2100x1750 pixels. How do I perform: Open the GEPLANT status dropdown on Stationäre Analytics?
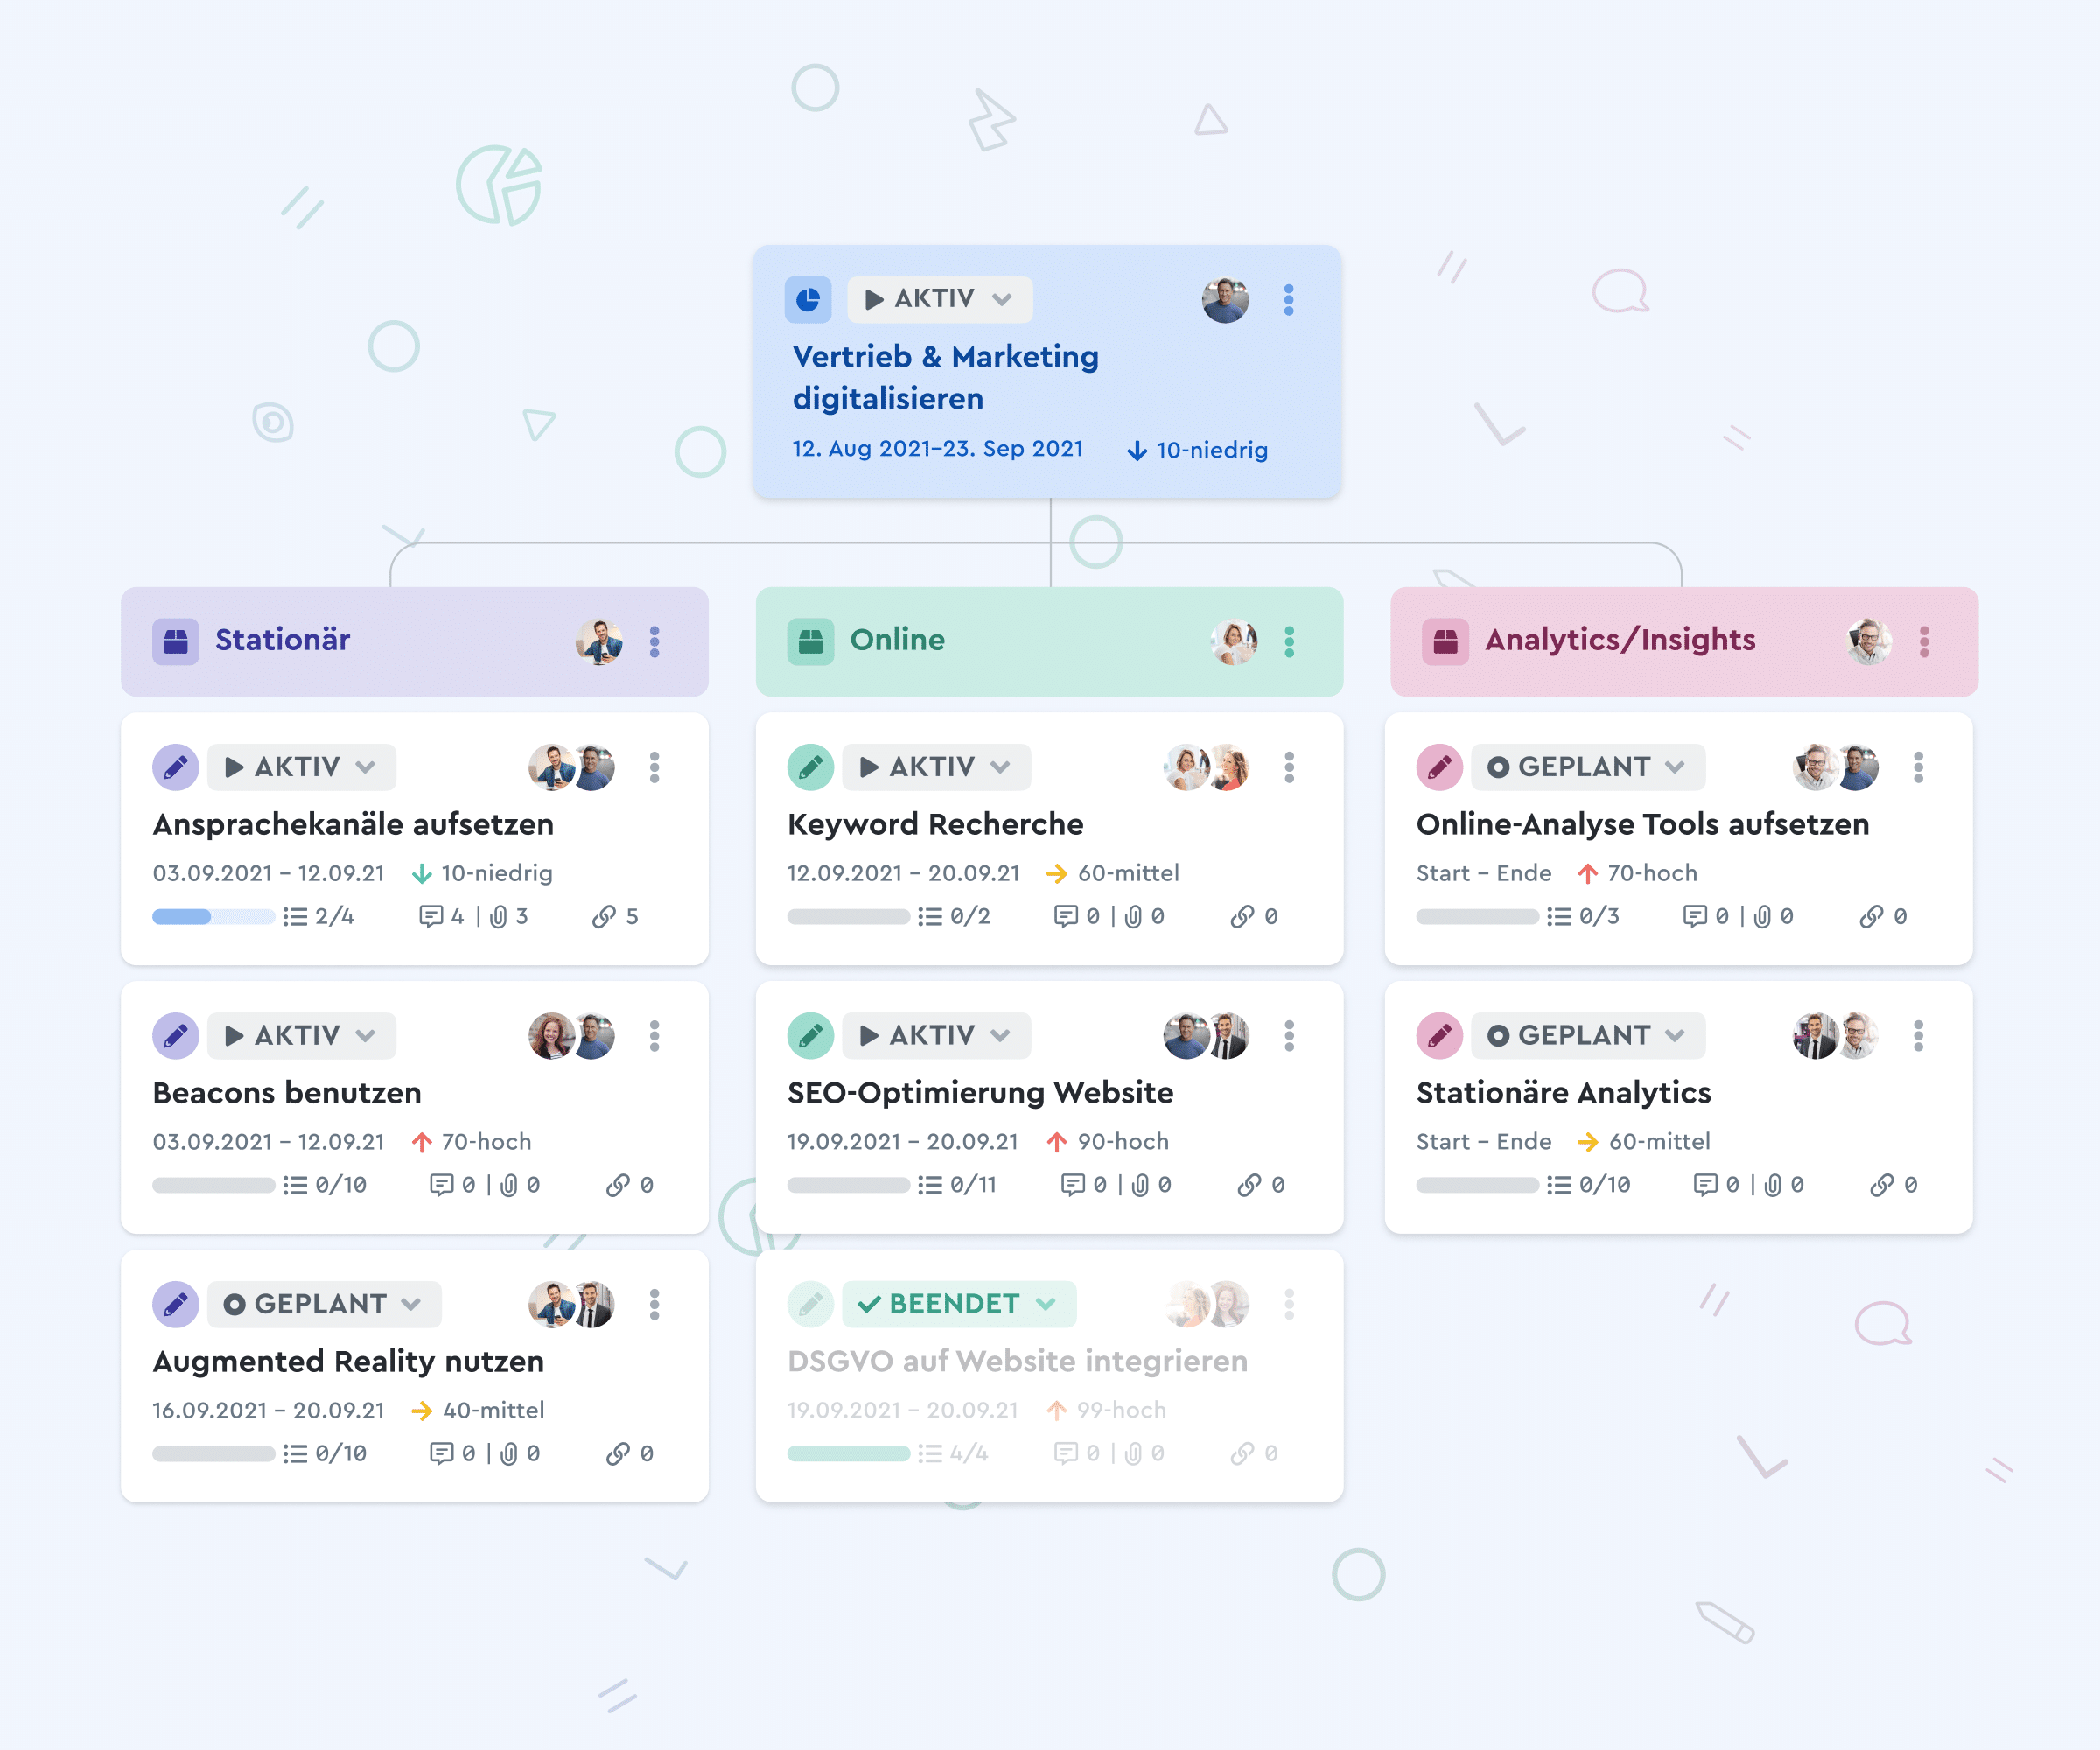coord(1588,1035)
